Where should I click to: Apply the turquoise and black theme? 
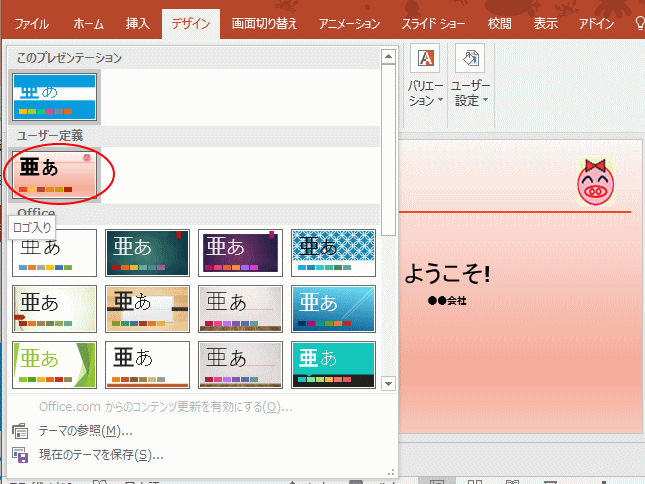(333, 364)
